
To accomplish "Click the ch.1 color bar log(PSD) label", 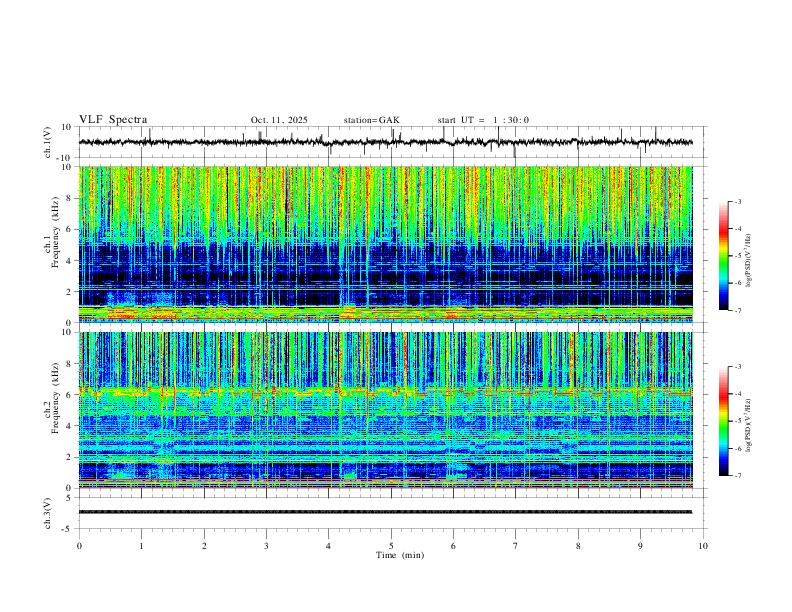I will click(749, 261).
